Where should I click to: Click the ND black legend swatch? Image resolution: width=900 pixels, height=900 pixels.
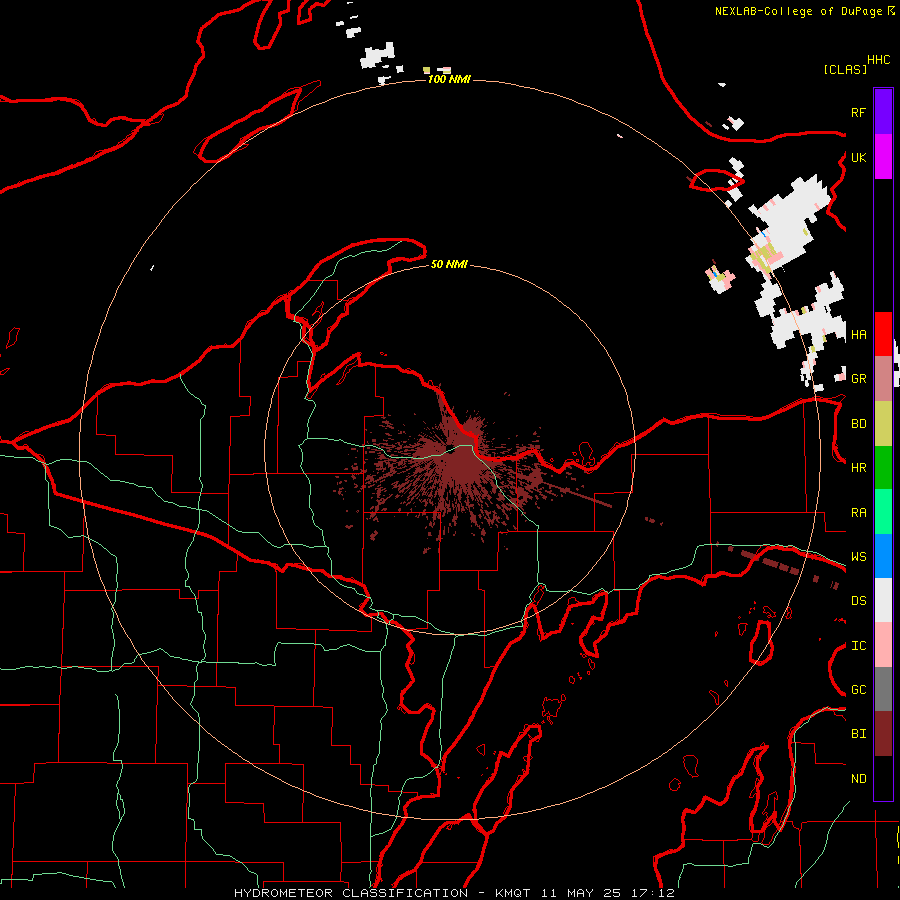coord(883,778)
